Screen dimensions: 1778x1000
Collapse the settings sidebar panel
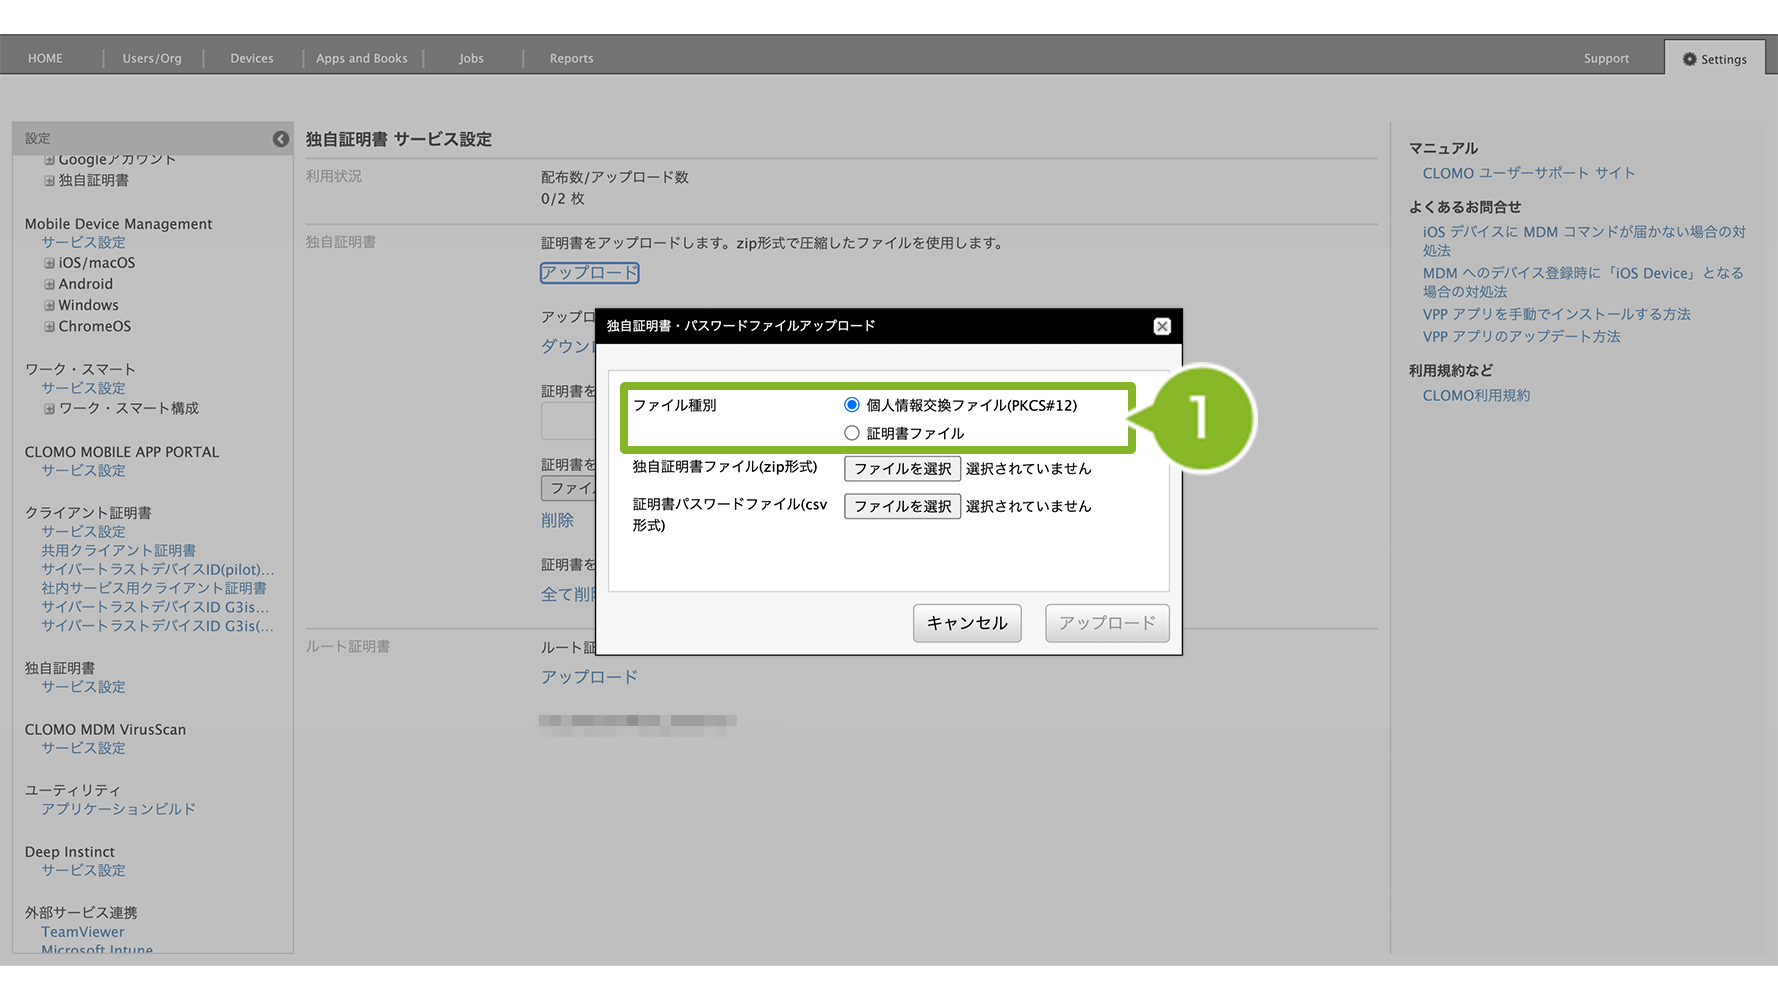tap(281, 139)
